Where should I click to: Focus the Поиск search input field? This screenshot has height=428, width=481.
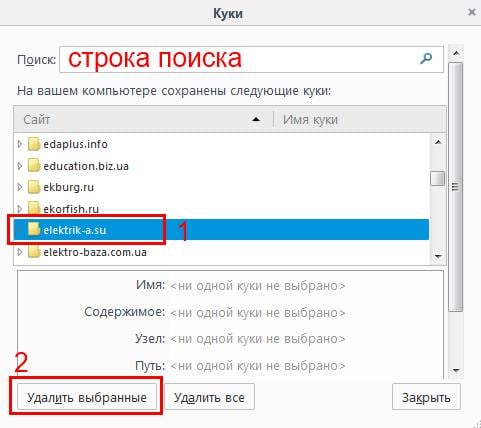coord(251,59)
